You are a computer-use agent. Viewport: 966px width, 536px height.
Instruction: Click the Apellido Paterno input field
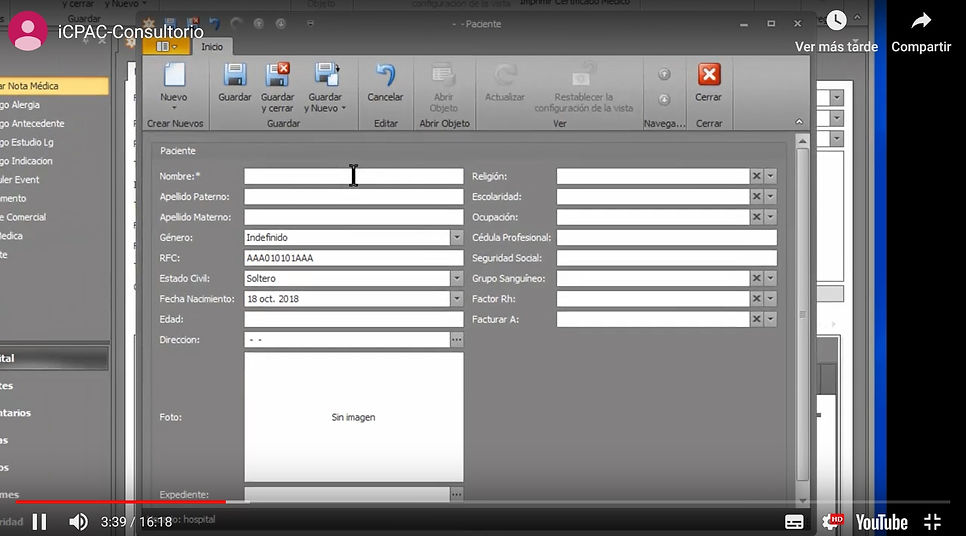pyautogui.click(x=354, y=197)
